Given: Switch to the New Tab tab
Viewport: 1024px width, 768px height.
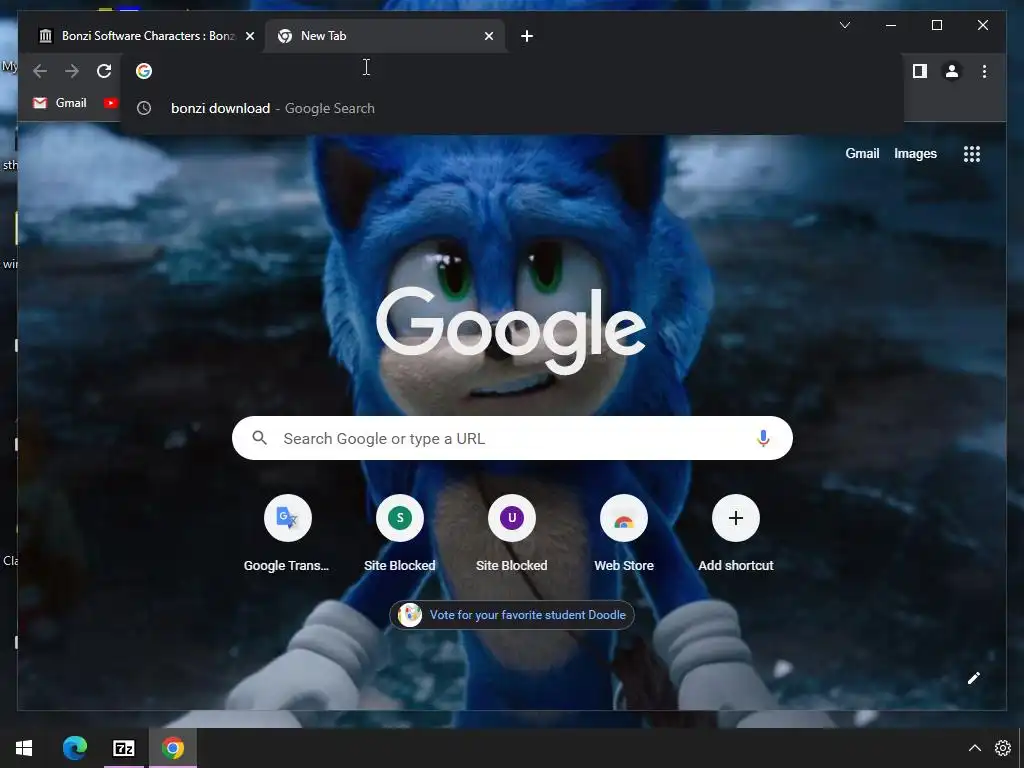Looking at the screenshot, I should (385, 36).
